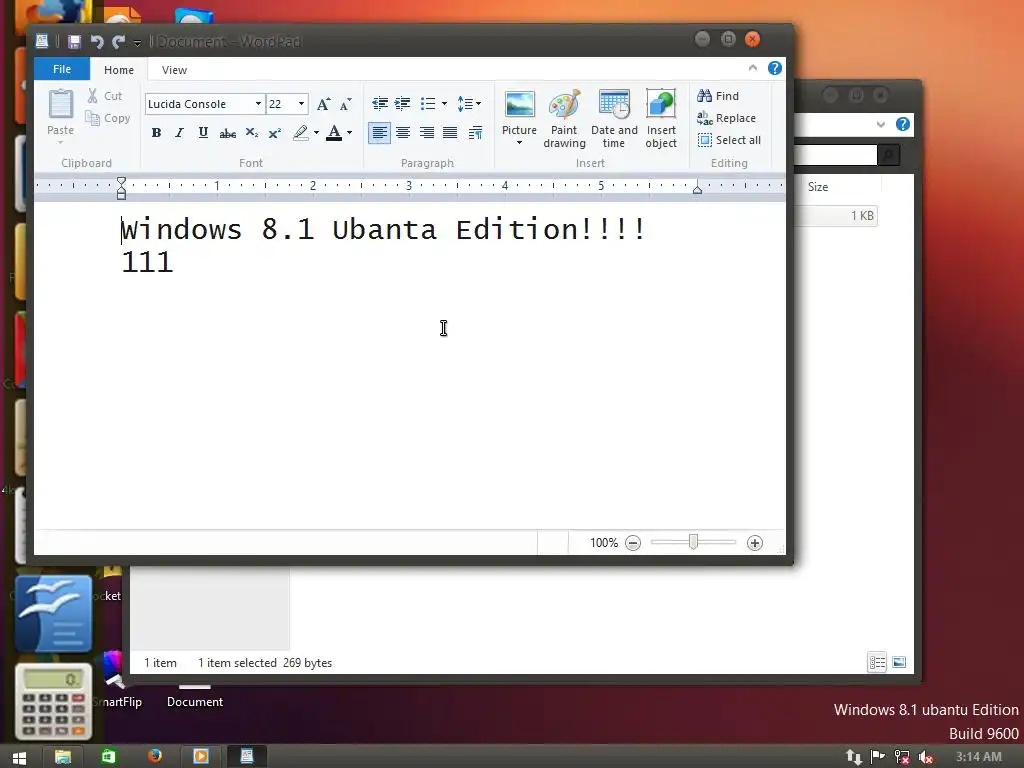Click Select all in Editing group
Image resolution: width=1024 pixels, height=768 pixels.
729,140
